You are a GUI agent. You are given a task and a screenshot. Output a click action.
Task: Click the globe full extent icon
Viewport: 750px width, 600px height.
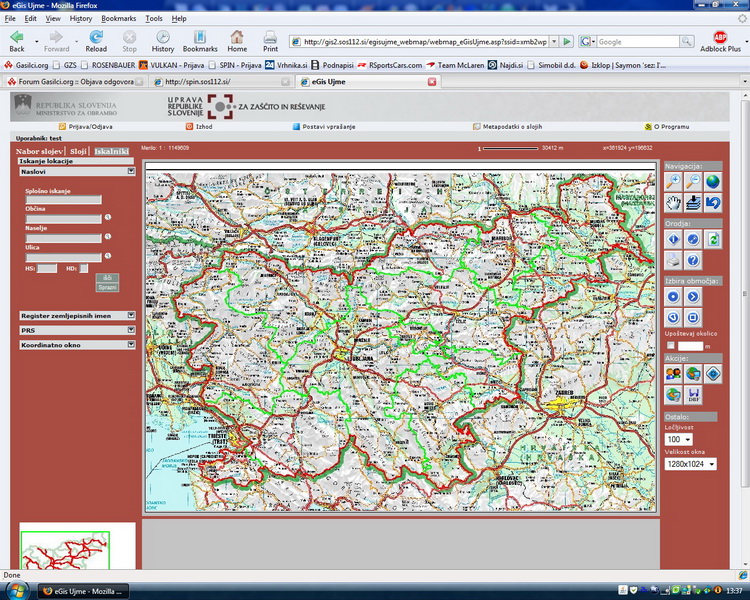[x=711, y=181]
